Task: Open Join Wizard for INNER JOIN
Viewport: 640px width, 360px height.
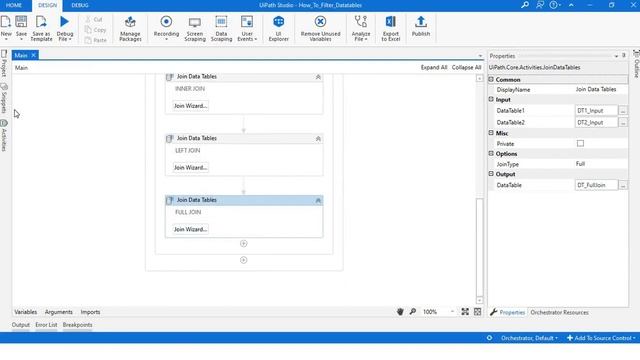Action: point(190,106)
